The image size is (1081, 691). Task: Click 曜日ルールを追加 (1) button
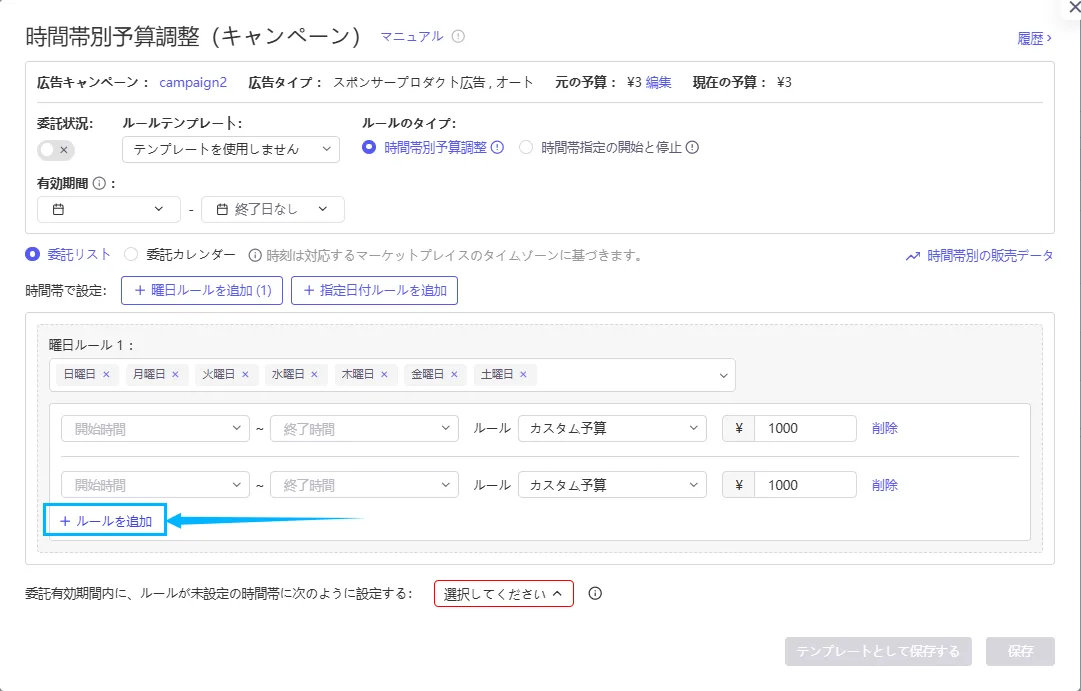[202, 290]
